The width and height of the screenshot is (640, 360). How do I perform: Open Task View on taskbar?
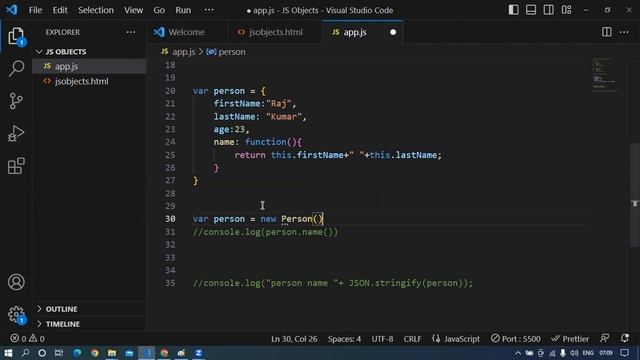[59, 353]
